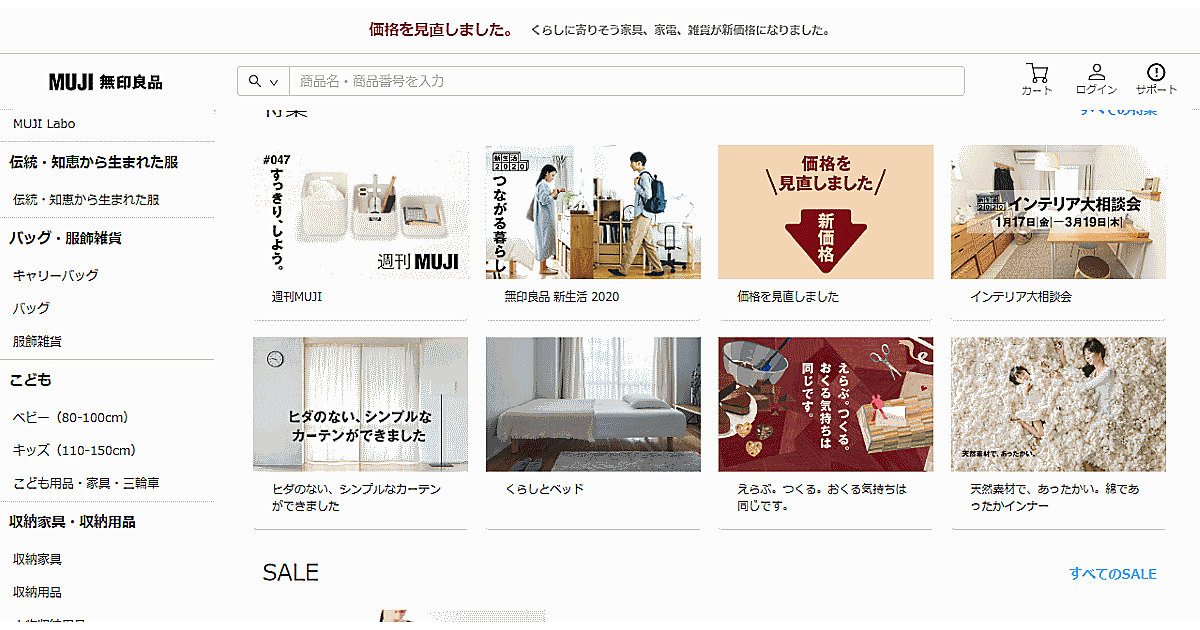Open インテリア大相談会 feature image
The image size is (1200, 630).
[x=1058, y=212]
